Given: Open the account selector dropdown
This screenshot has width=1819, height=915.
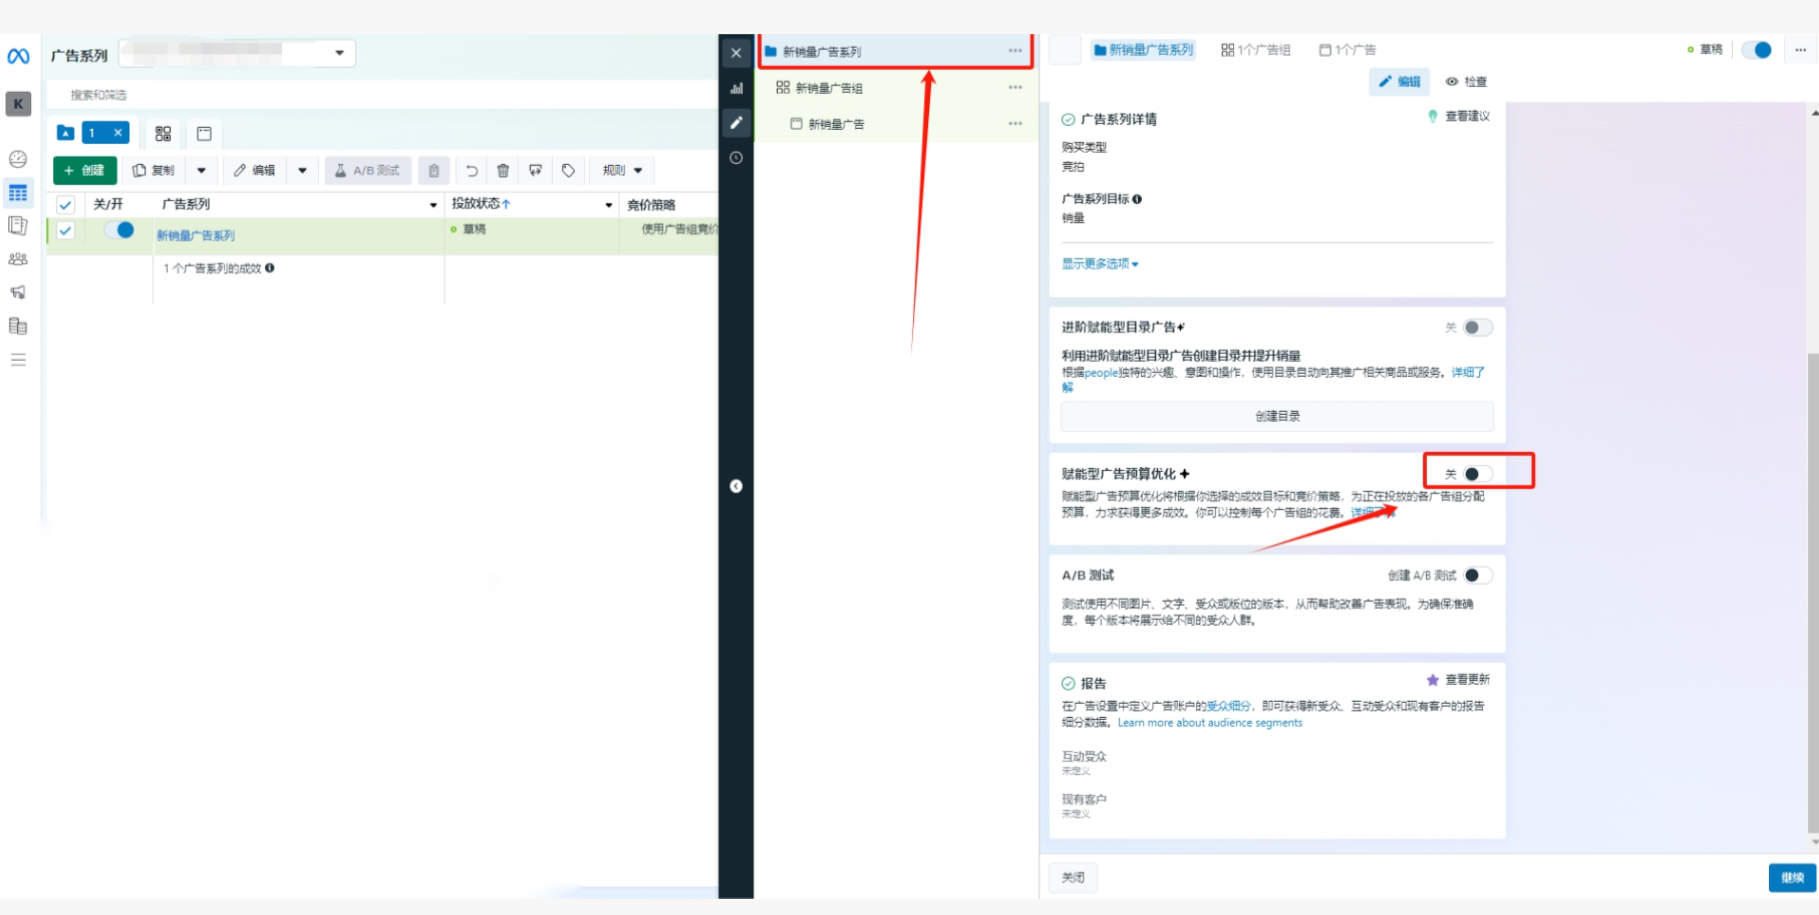Looking at the screenshot, I should coord(237,53).
